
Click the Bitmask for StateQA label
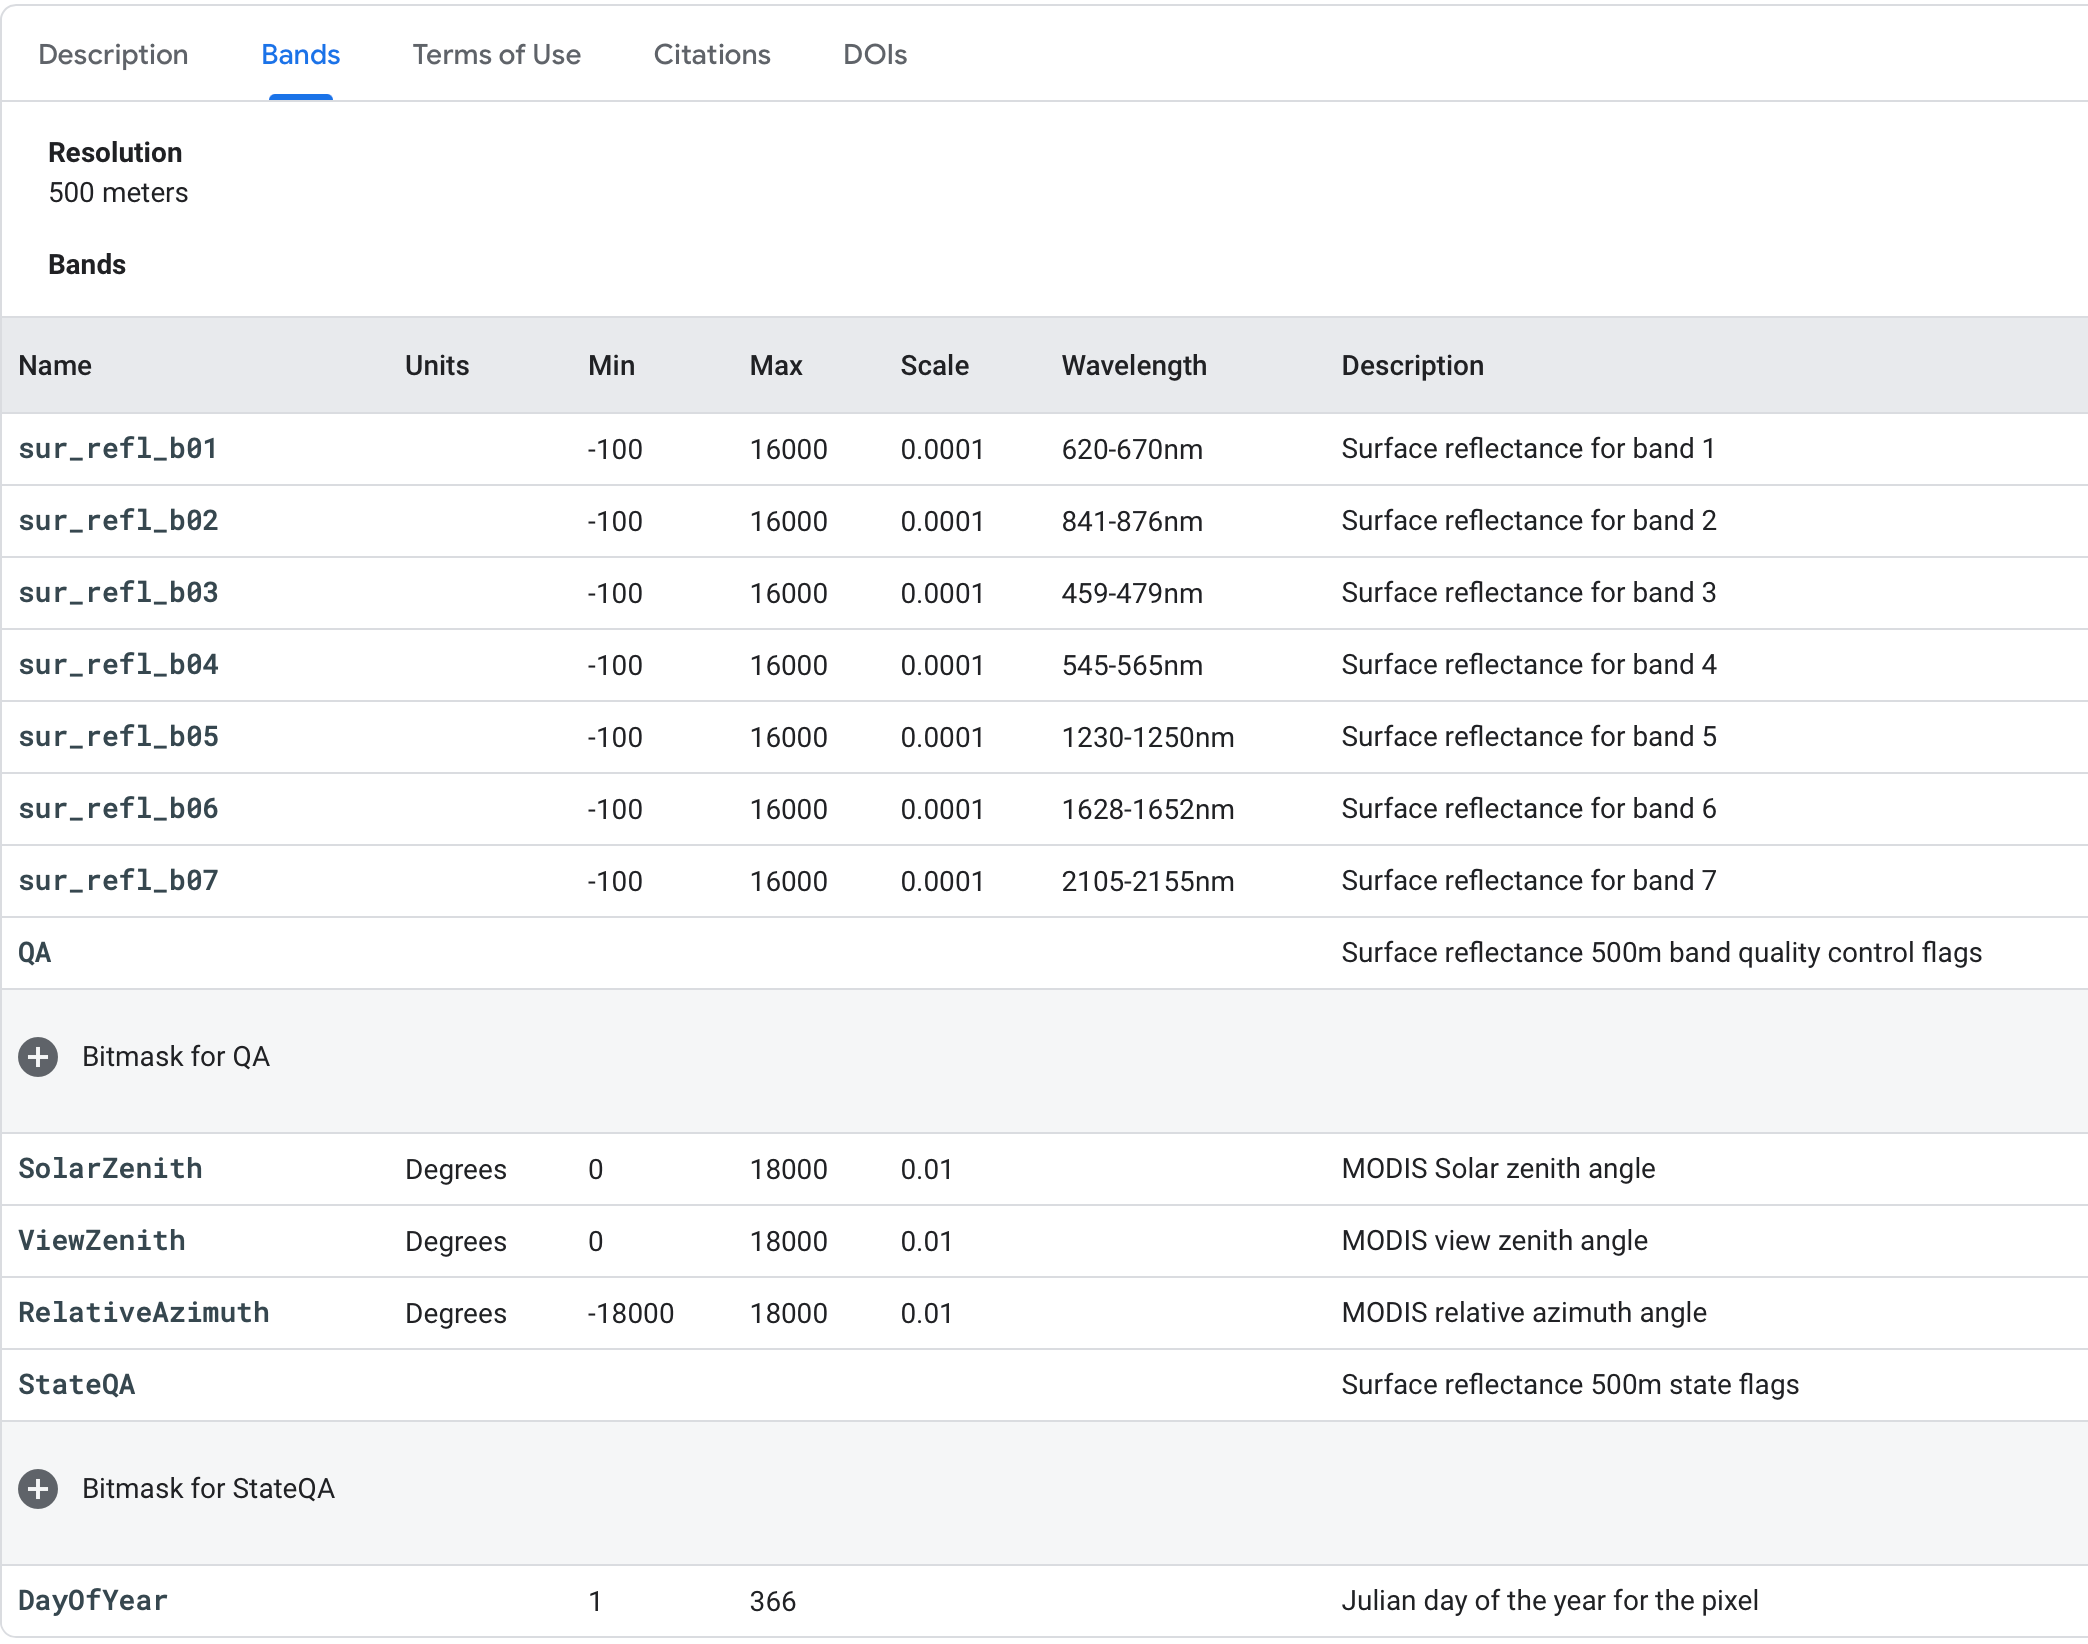(x=208, y=1489)
